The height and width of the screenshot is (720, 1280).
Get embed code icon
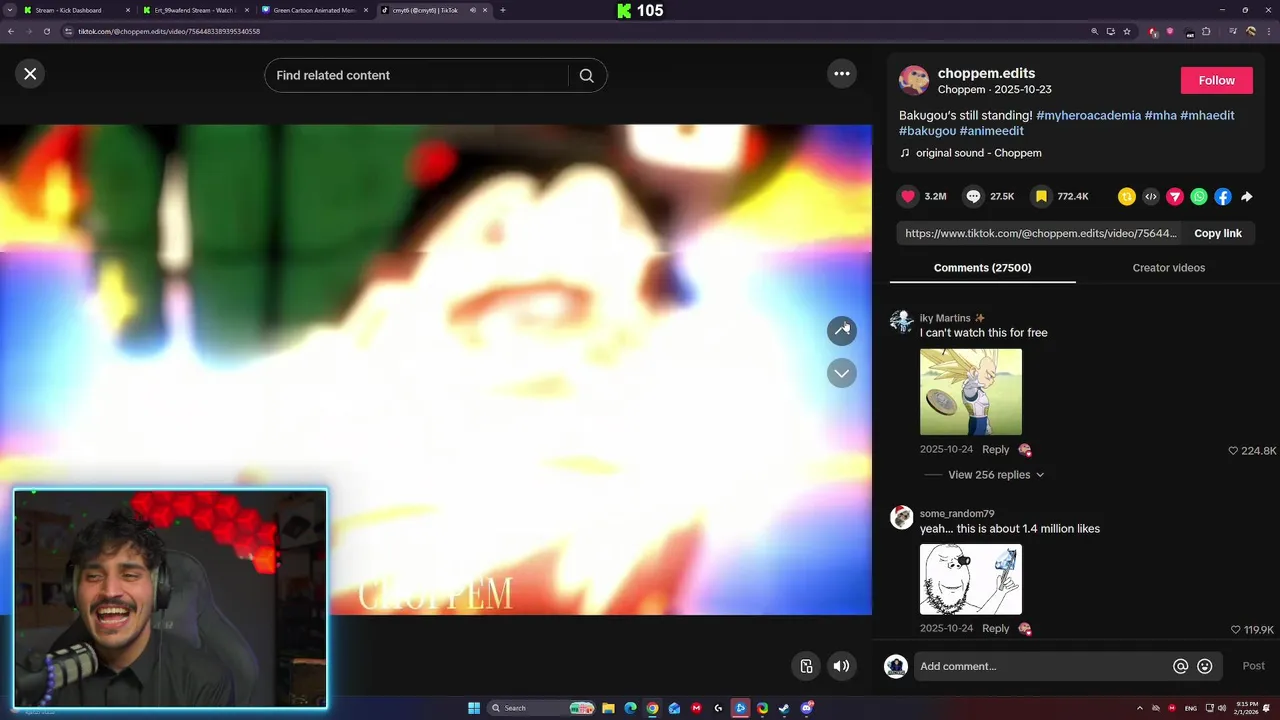click(x=1151, y=197)
